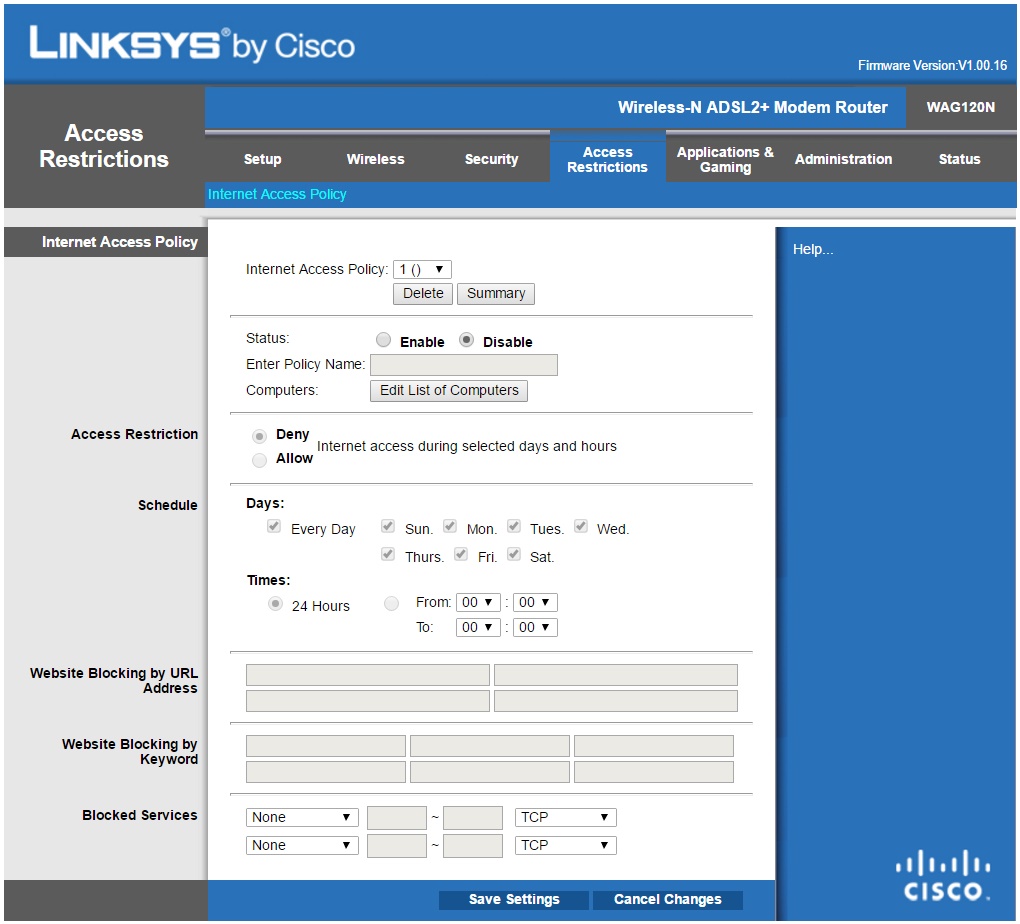Select the From/To time range radio button
Screen dimensions: 1020x924
[392, 604]
